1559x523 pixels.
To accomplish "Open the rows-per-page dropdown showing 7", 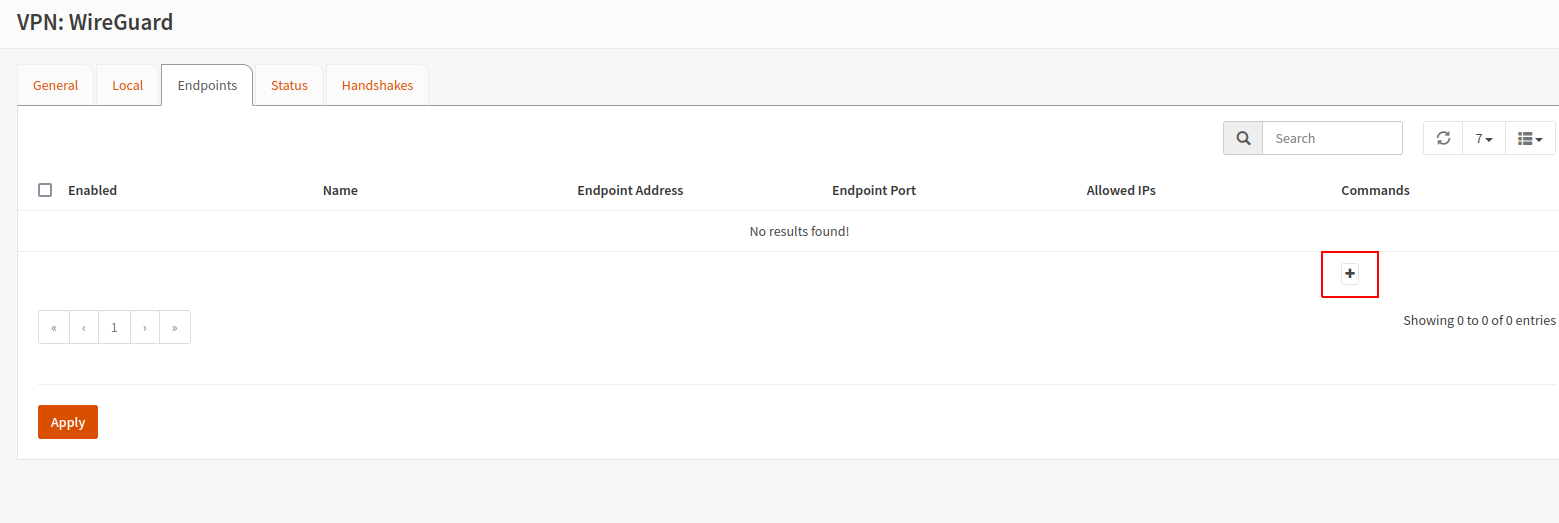I will pyautogui.click(x=1484, y=138).
